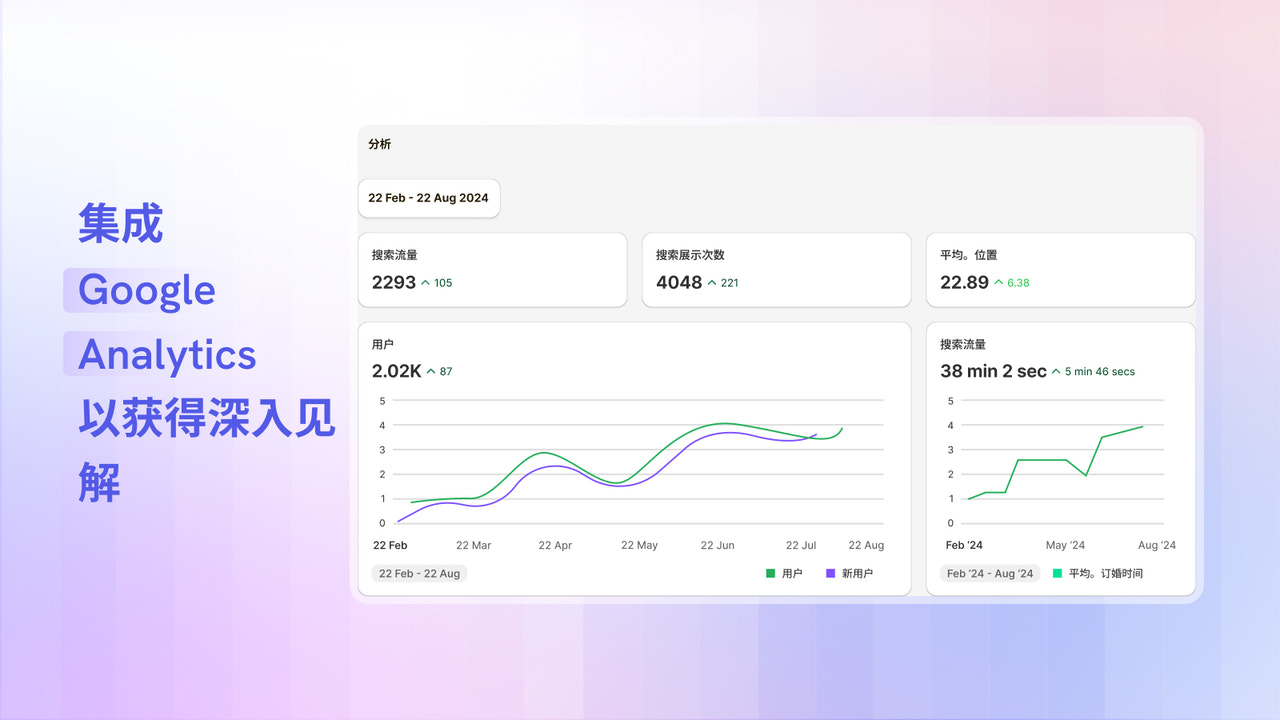Click the 22 Aug x-axis label

pos(866,545)
